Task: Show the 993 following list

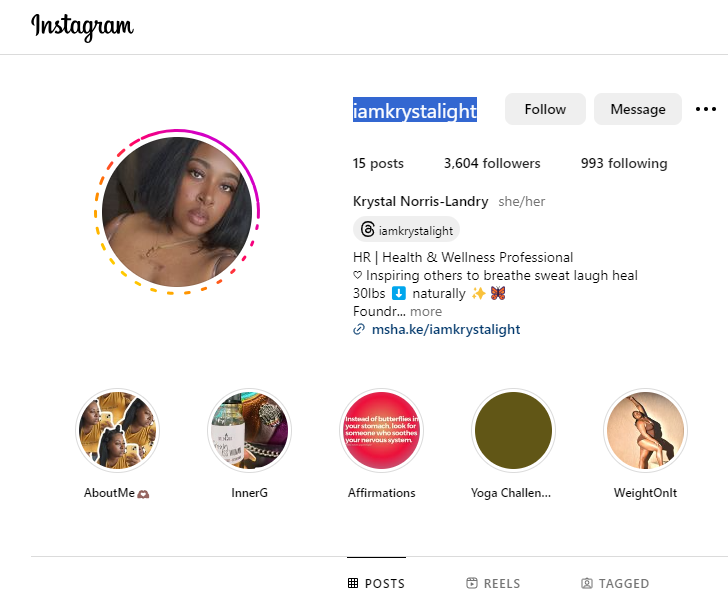Action: coord(624,163)
